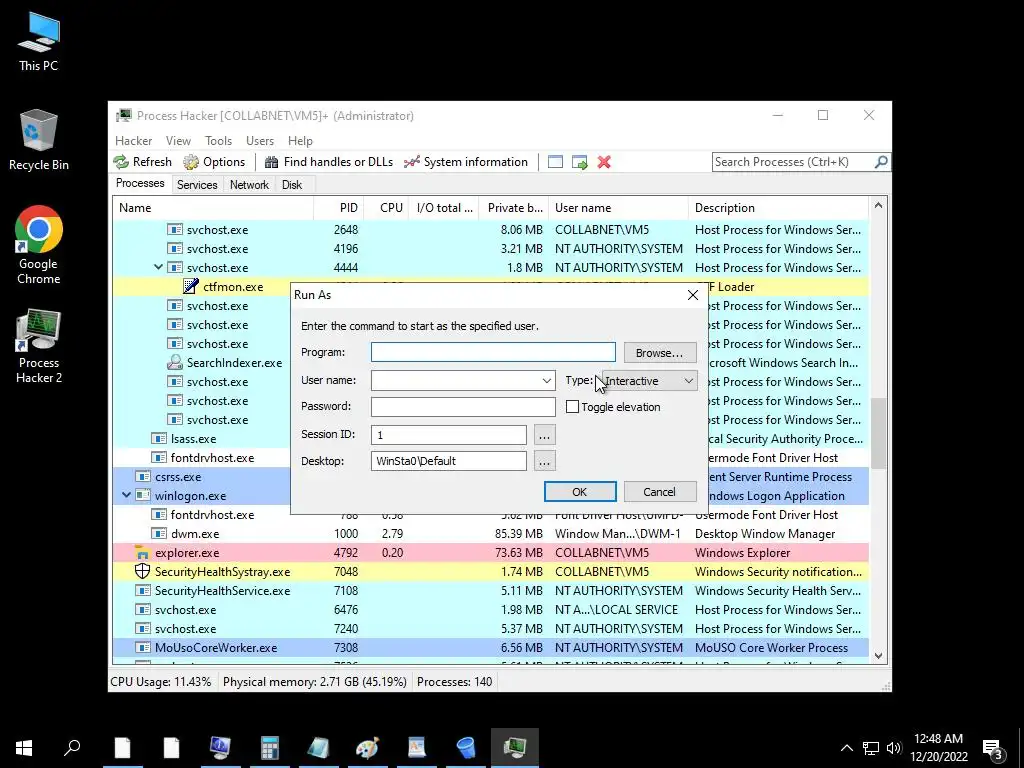The width and height of the screenshot is (1024, 768).
Task: Click the Session ID text field
Action: (x=449, y=435)
